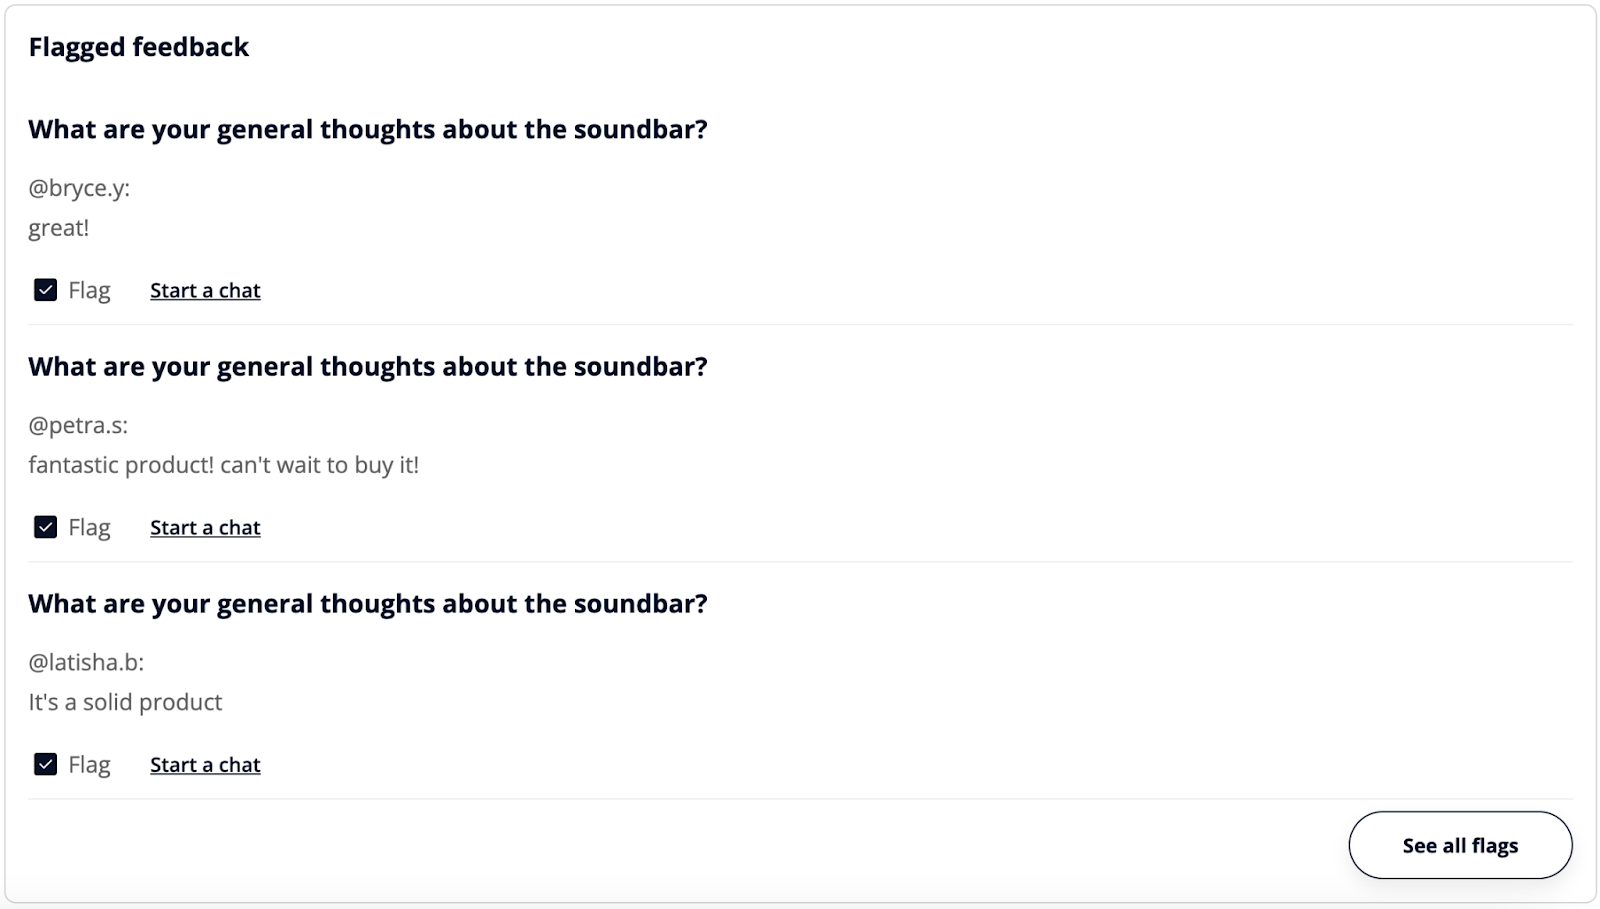The height and width of the screenshot is (909, 1600).
Task: Click the "It's a solid product" response
Action: [x=125, y=702]
